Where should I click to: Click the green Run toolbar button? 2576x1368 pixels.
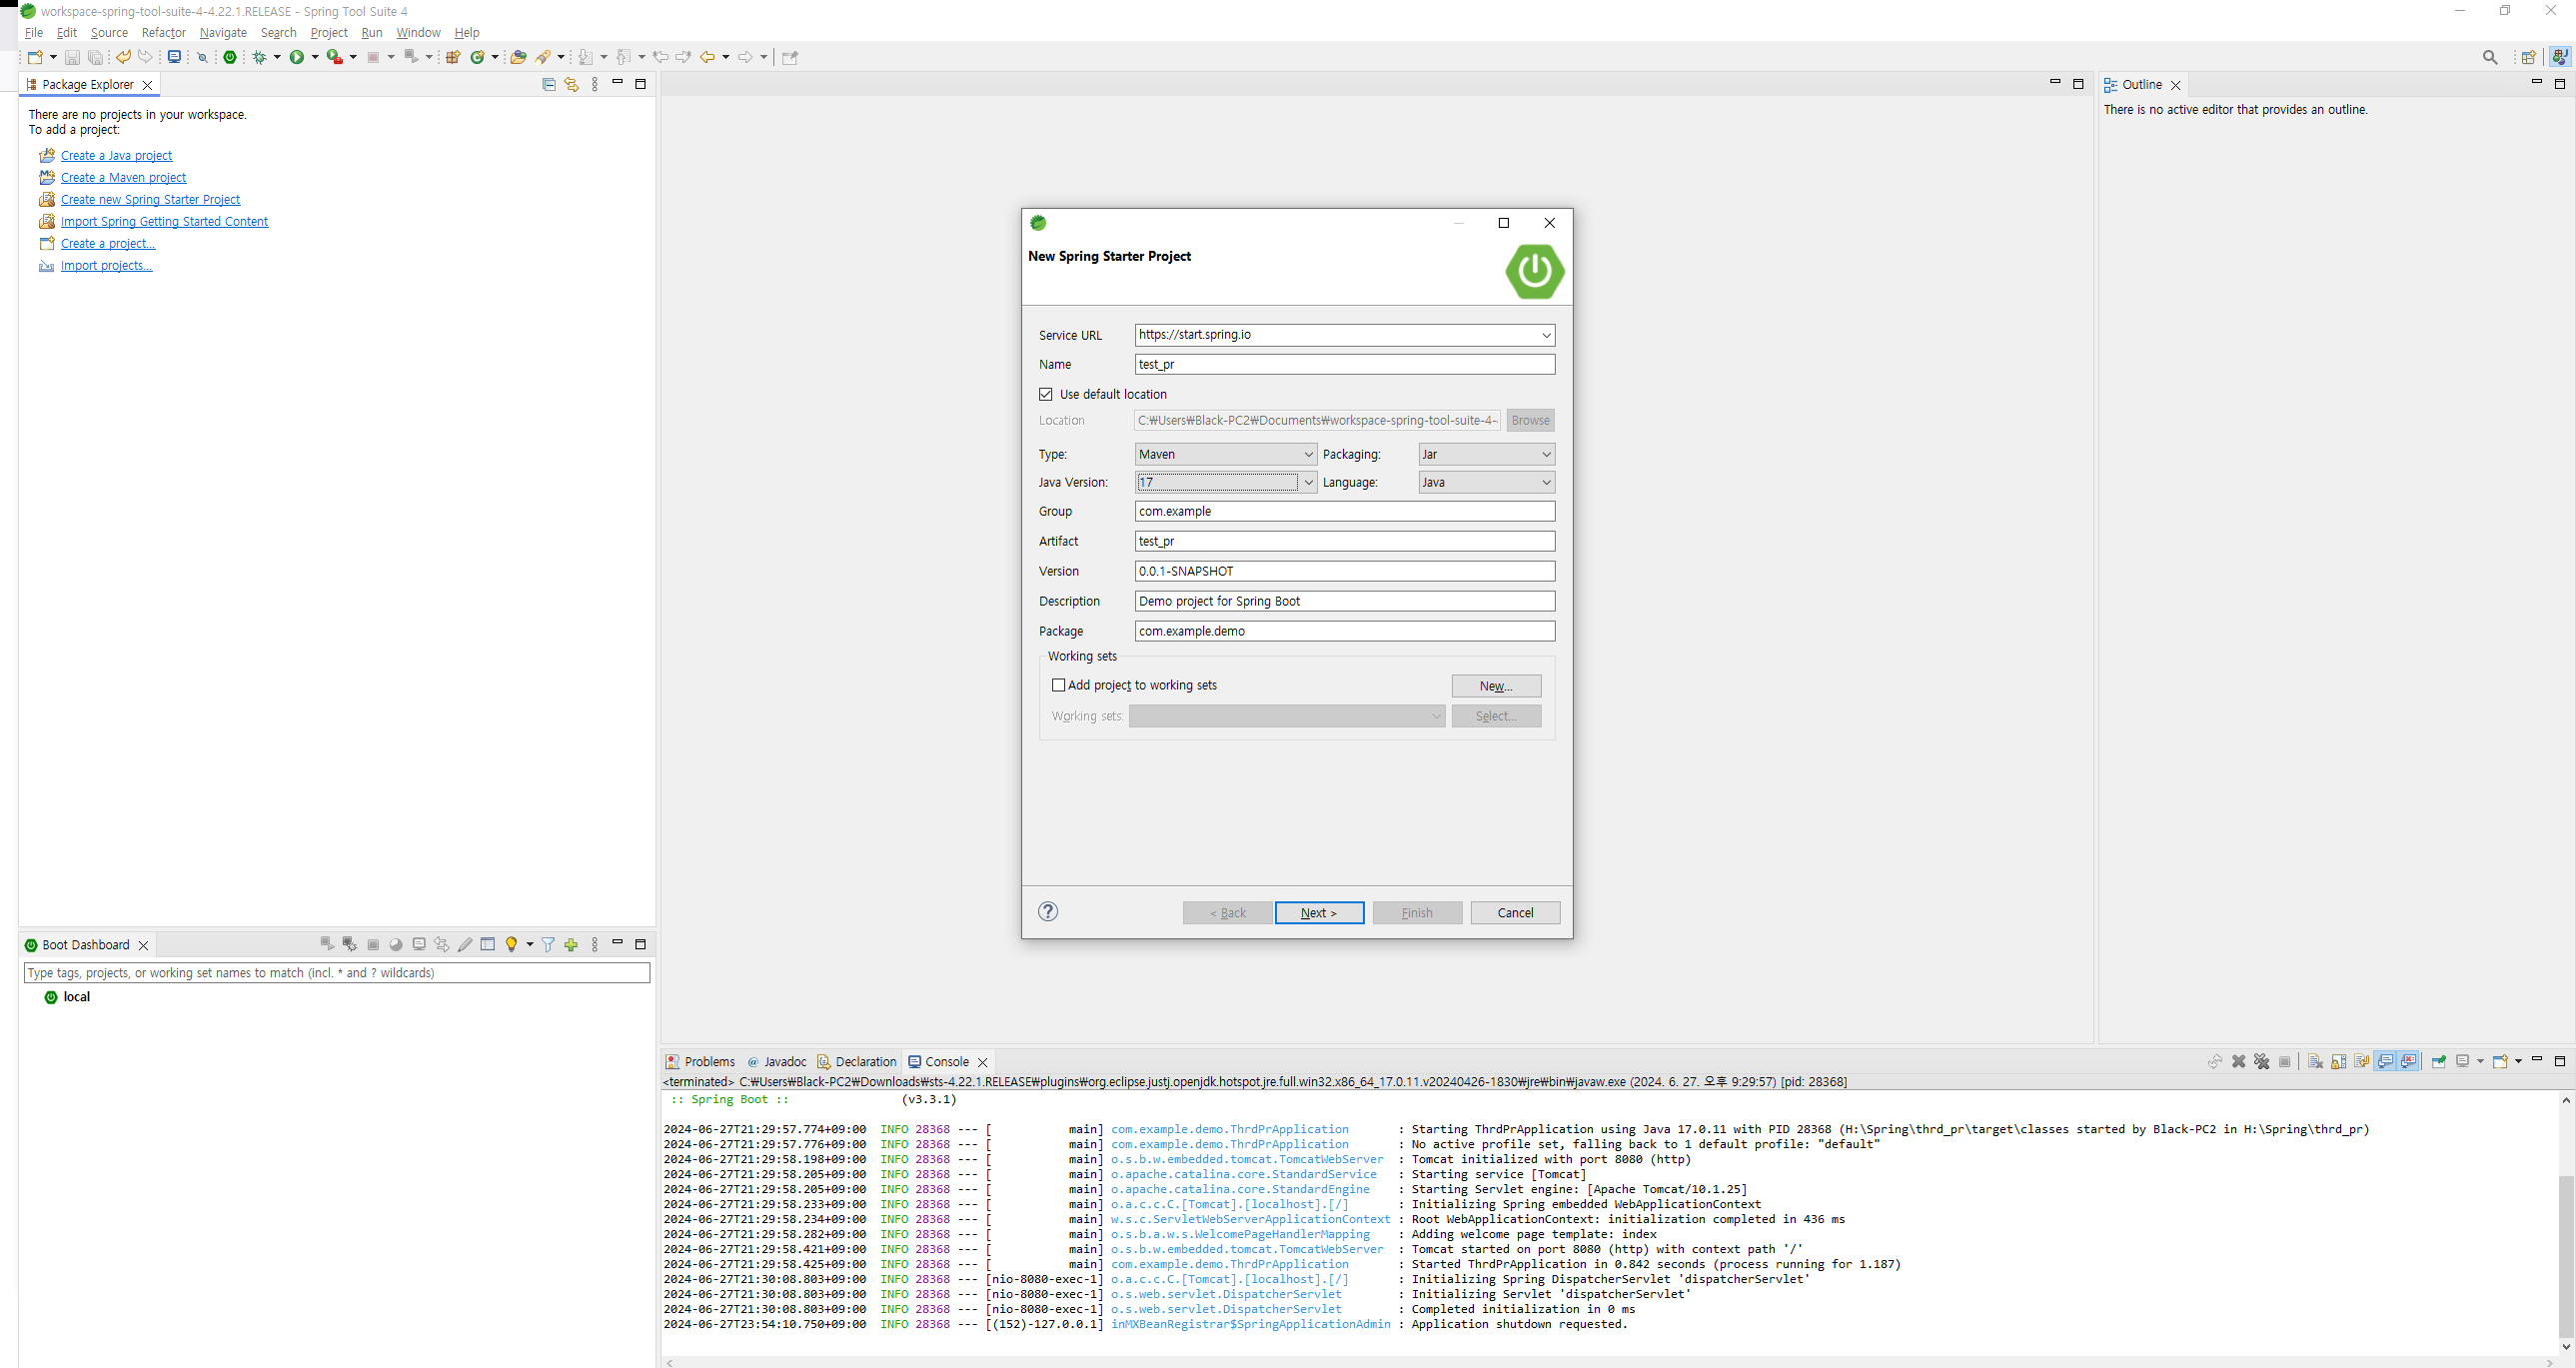pos(297,57)
